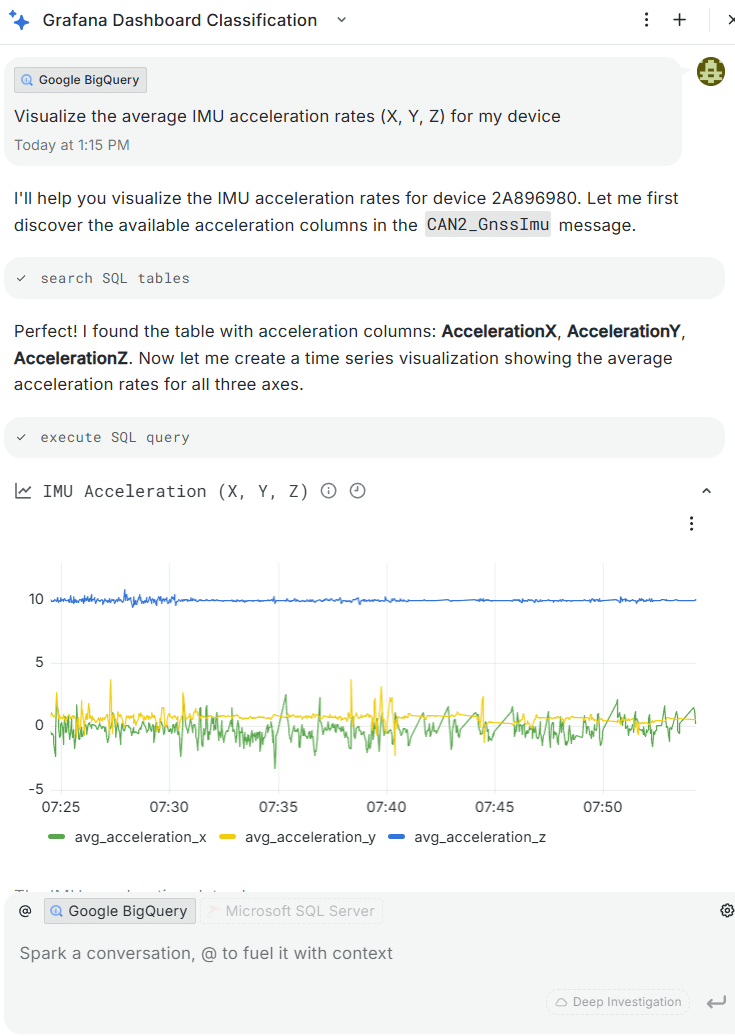Toggle avg_acceleration_y series in legend
Viewport: 735px width, 1036px height.
(298, 837)
